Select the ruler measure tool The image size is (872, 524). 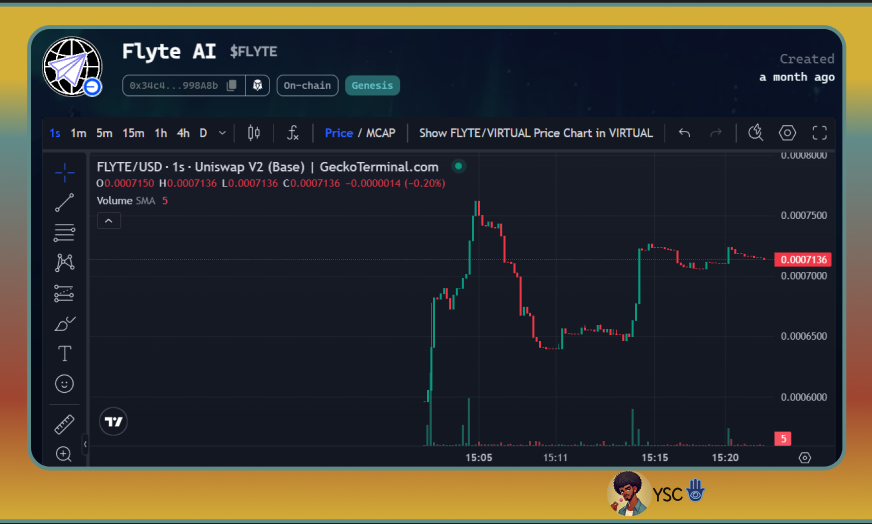click(x=65, y=424)
